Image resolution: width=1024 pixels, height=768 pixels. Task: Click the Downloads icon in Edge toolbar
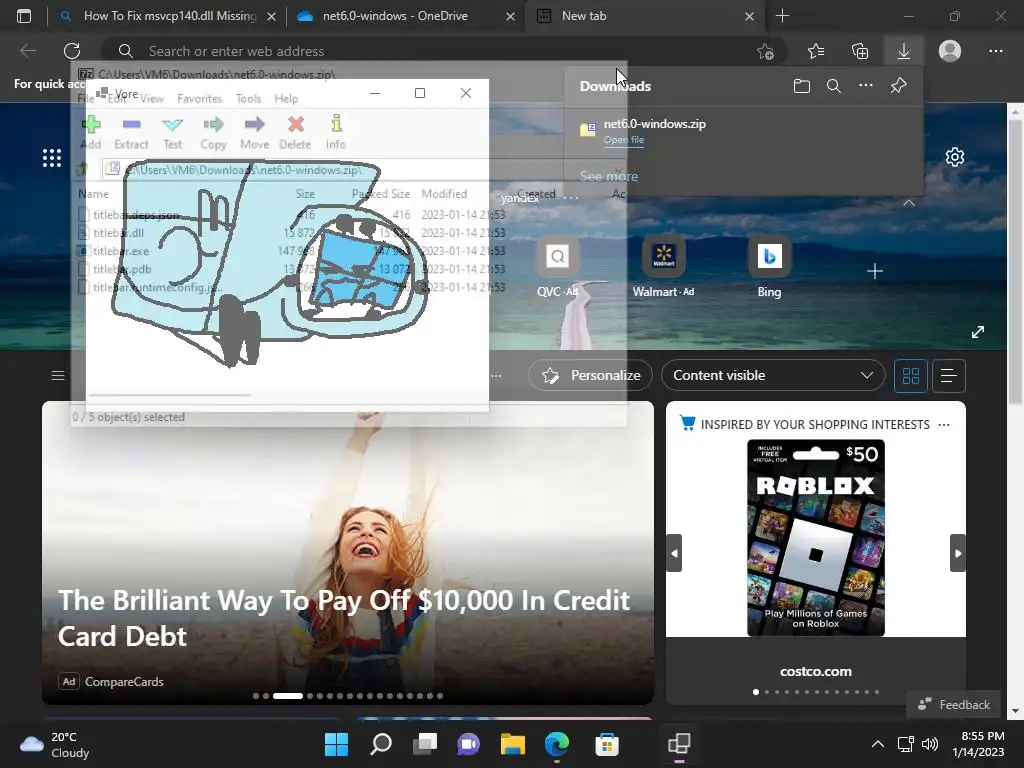[904, 51]
